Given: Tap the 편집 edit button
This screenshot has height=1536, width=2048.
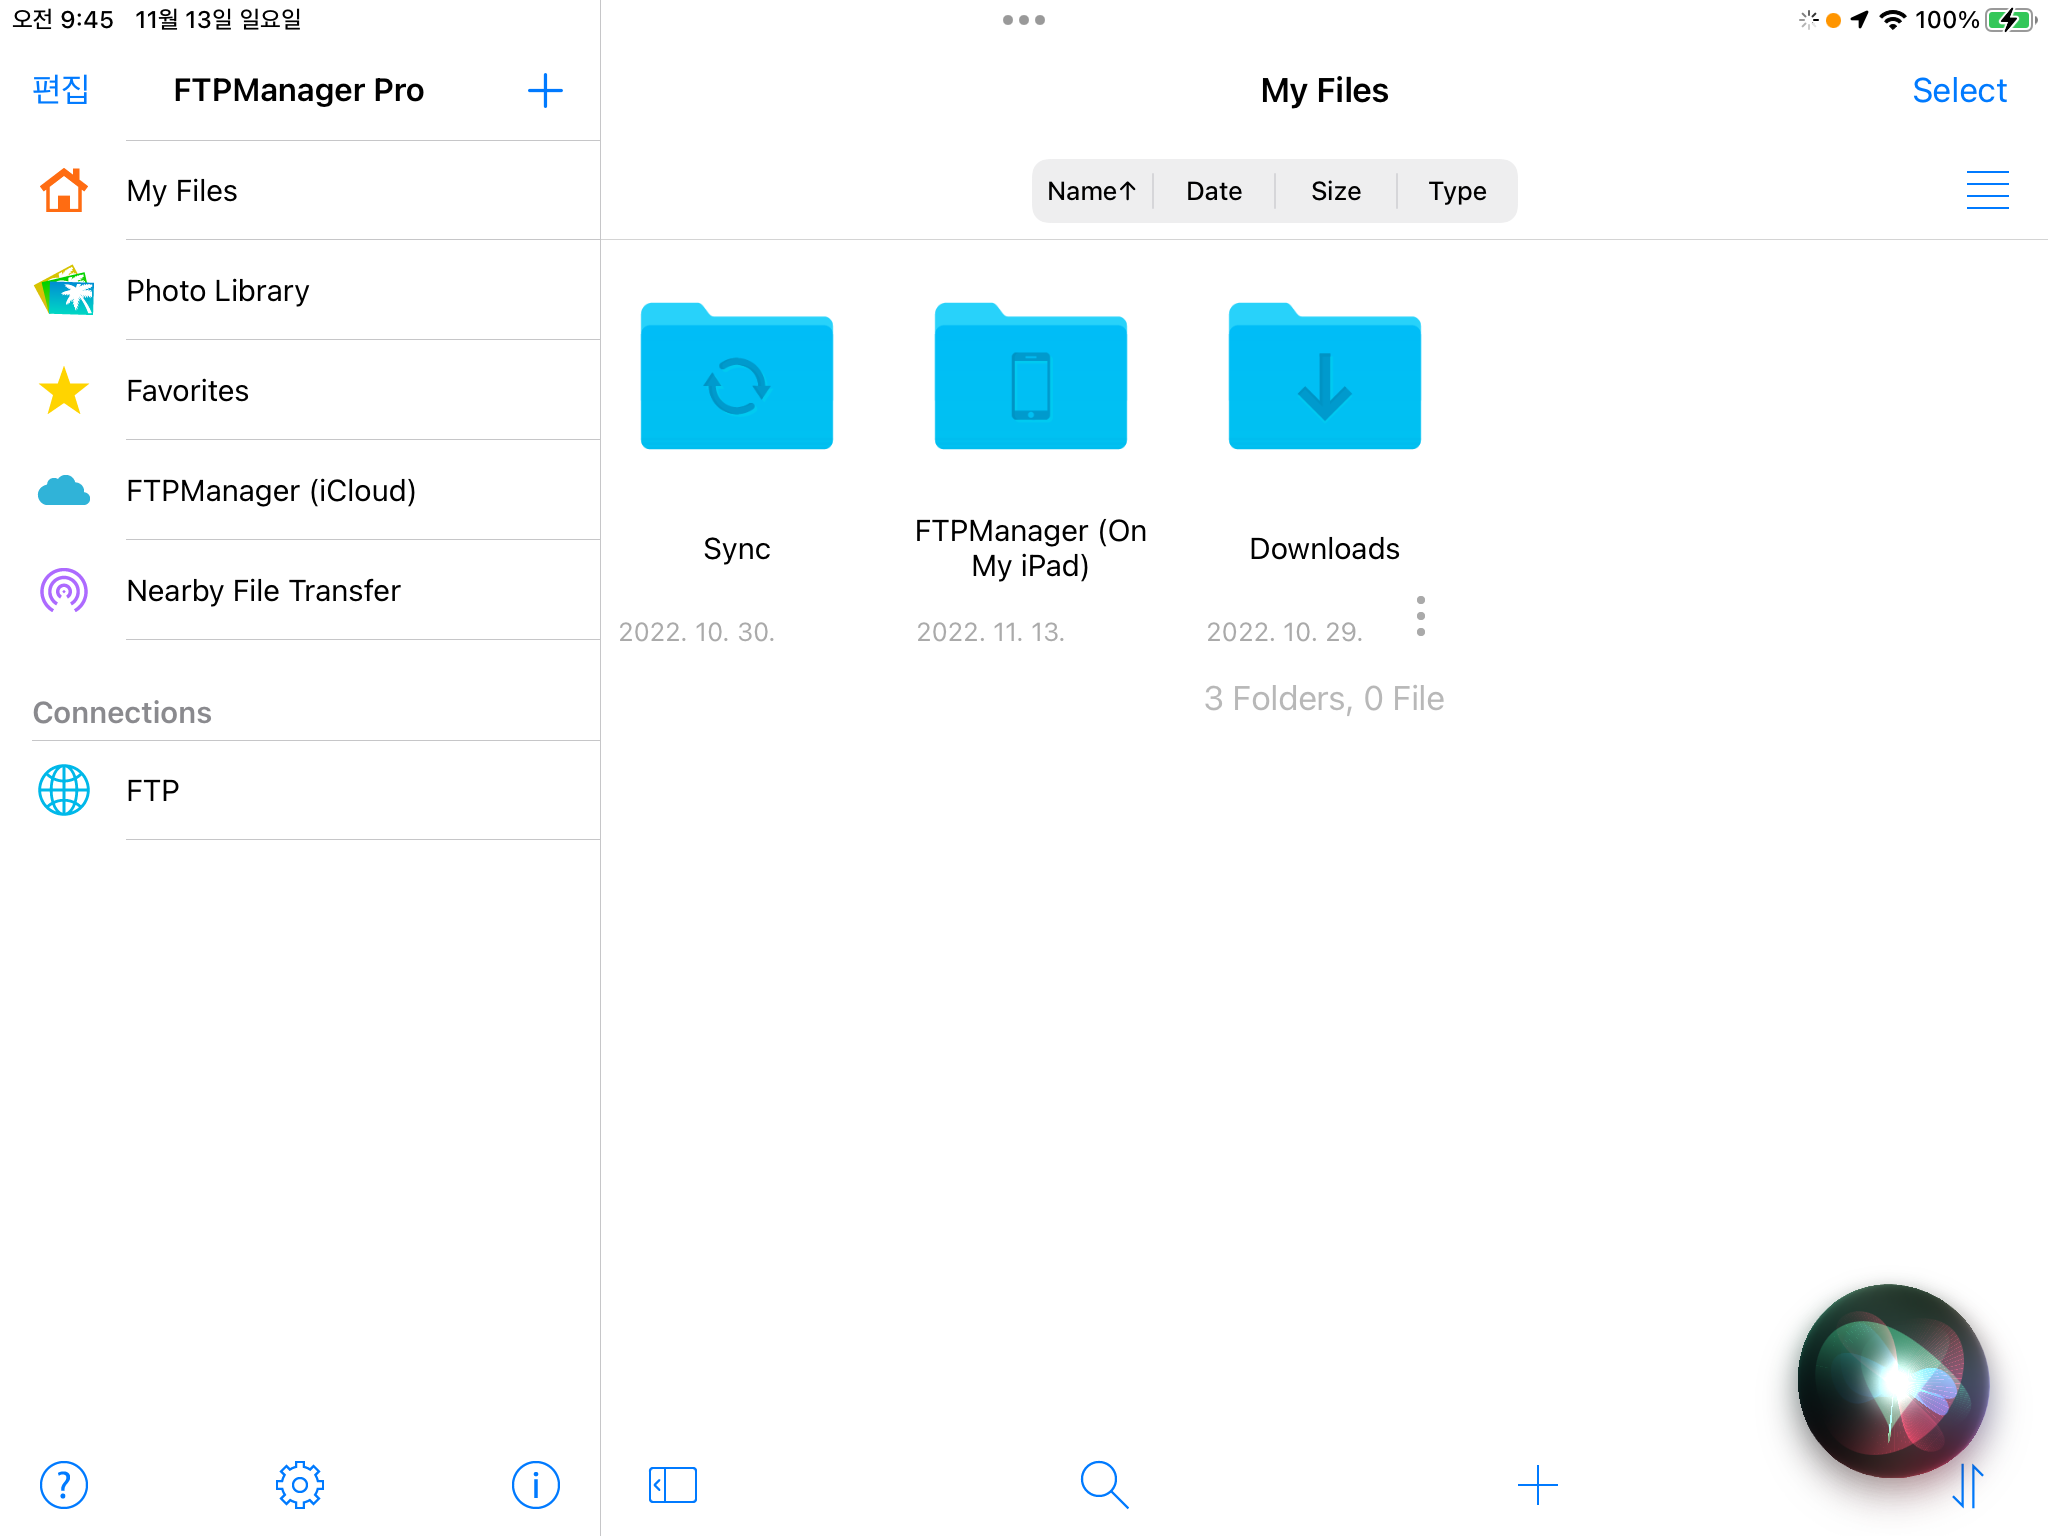Looking at the screenshot, I should pyautogui.click(x=61, y=90).
